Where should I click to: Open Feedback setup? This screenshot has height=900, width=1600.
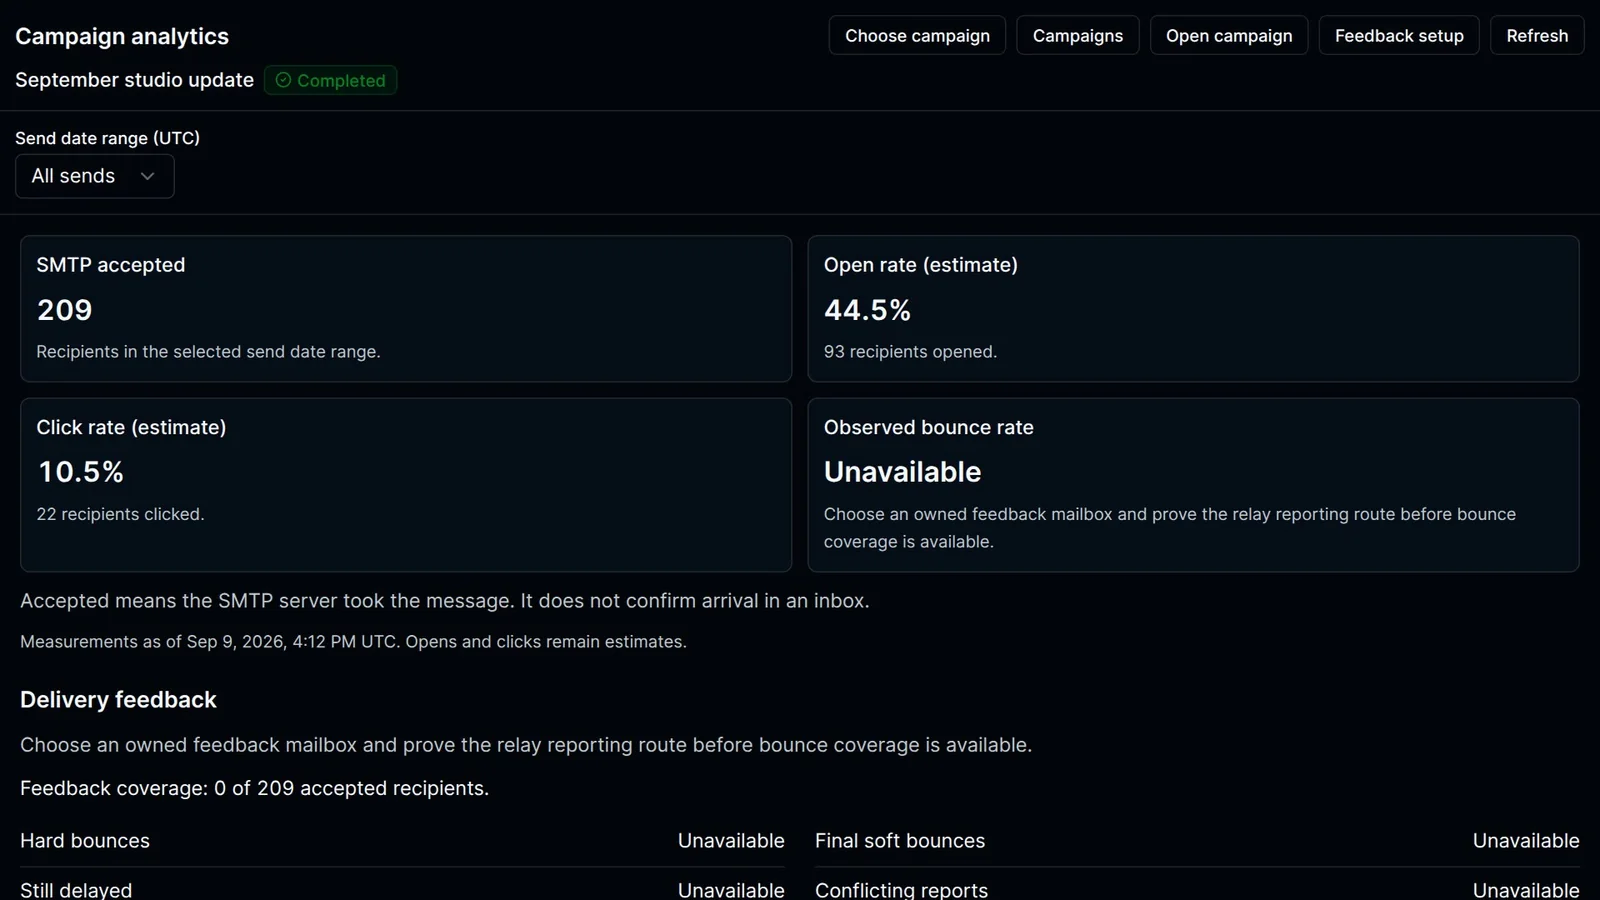(1399, 36)
